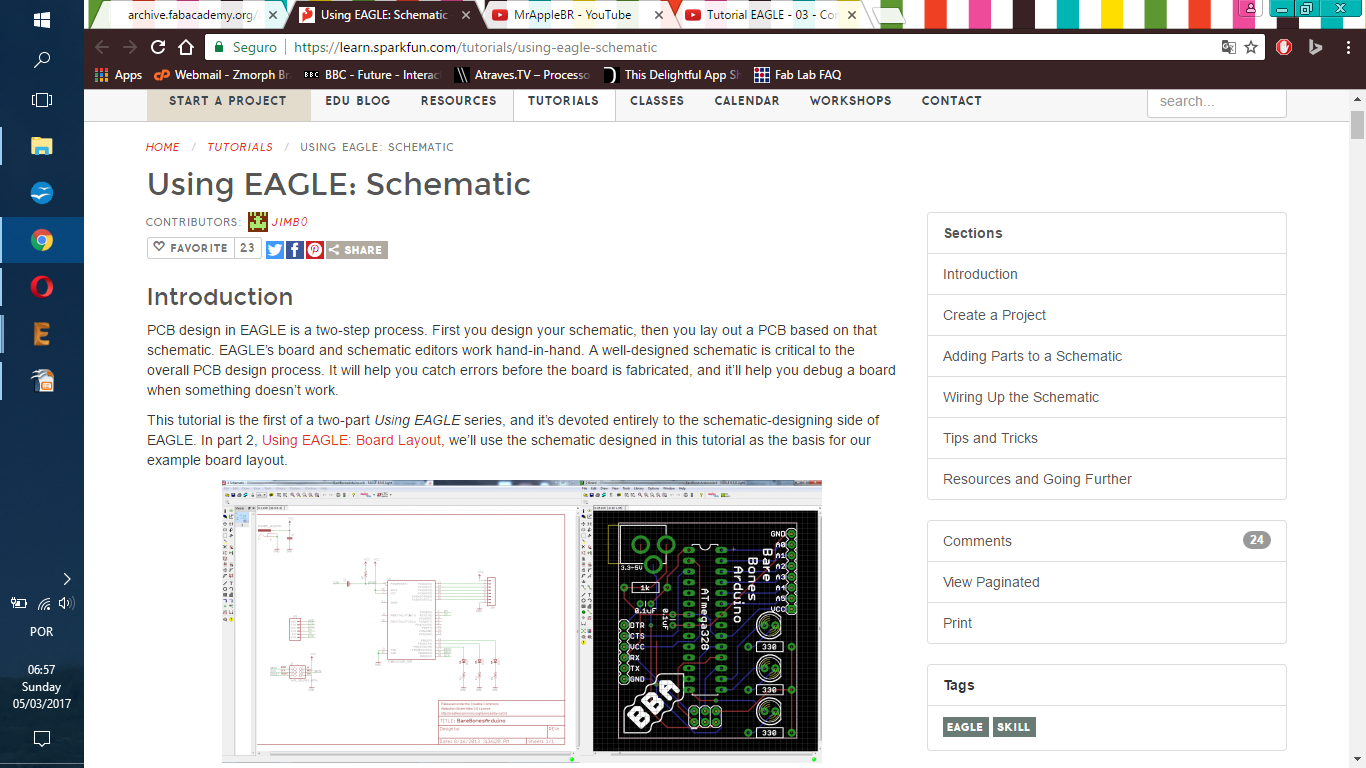The height and width of the screenshot is (768, 1366).
Task: Go back to the previous page
Action: (x=102, y=47)
